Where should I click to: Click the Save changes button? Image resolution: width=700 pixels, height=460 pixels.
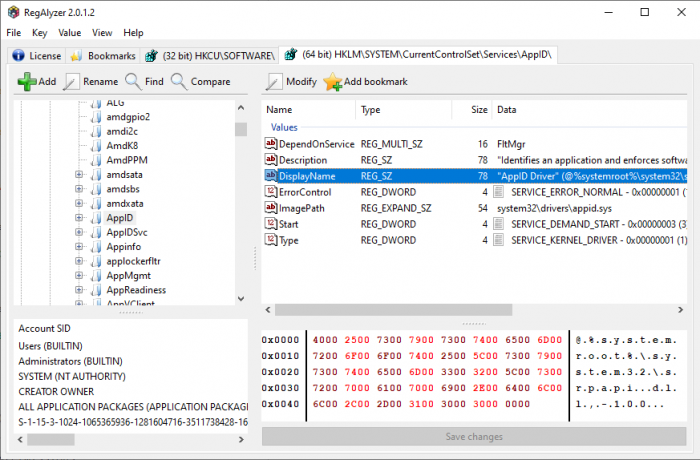[x=475, y=436]
